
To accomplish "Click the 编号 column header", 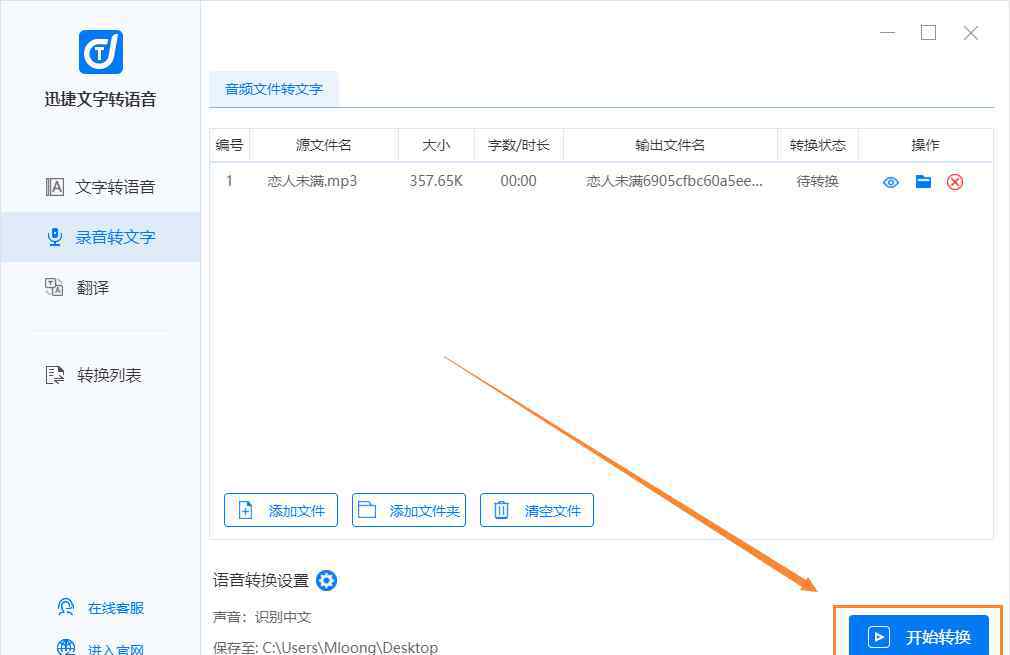I will pyautogui.click(x=229, y=145).
